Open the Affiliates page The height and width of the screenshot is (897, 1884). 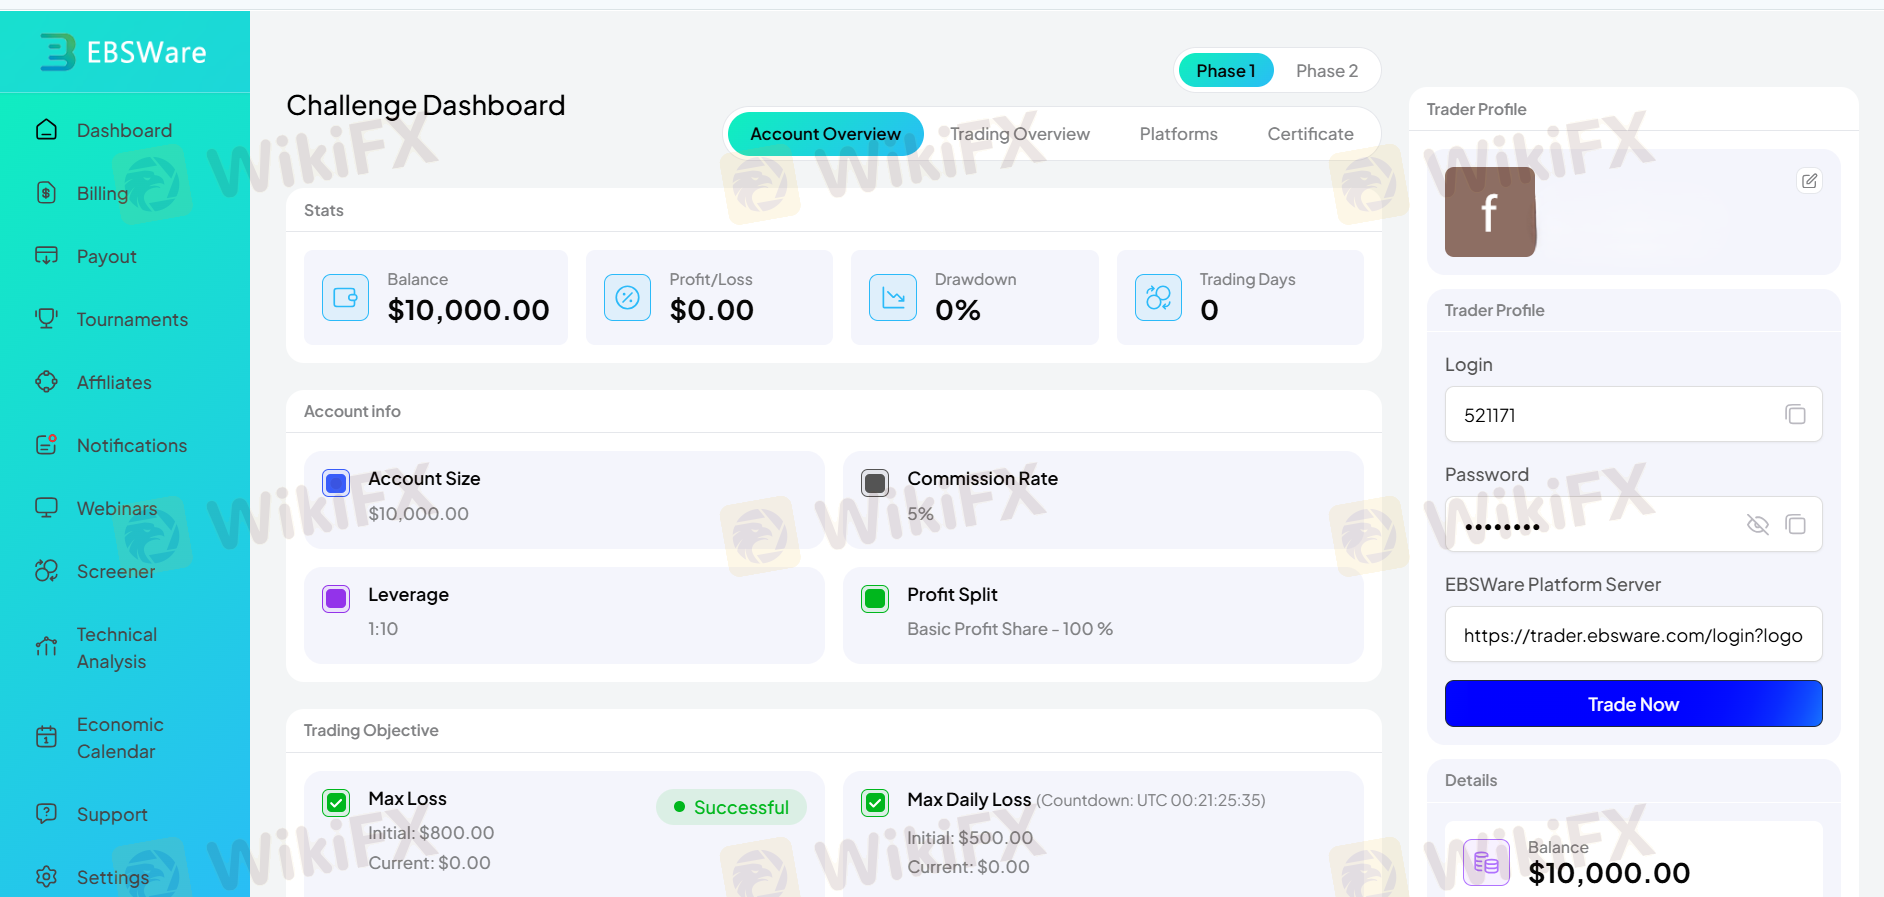[x=114, y=382]
